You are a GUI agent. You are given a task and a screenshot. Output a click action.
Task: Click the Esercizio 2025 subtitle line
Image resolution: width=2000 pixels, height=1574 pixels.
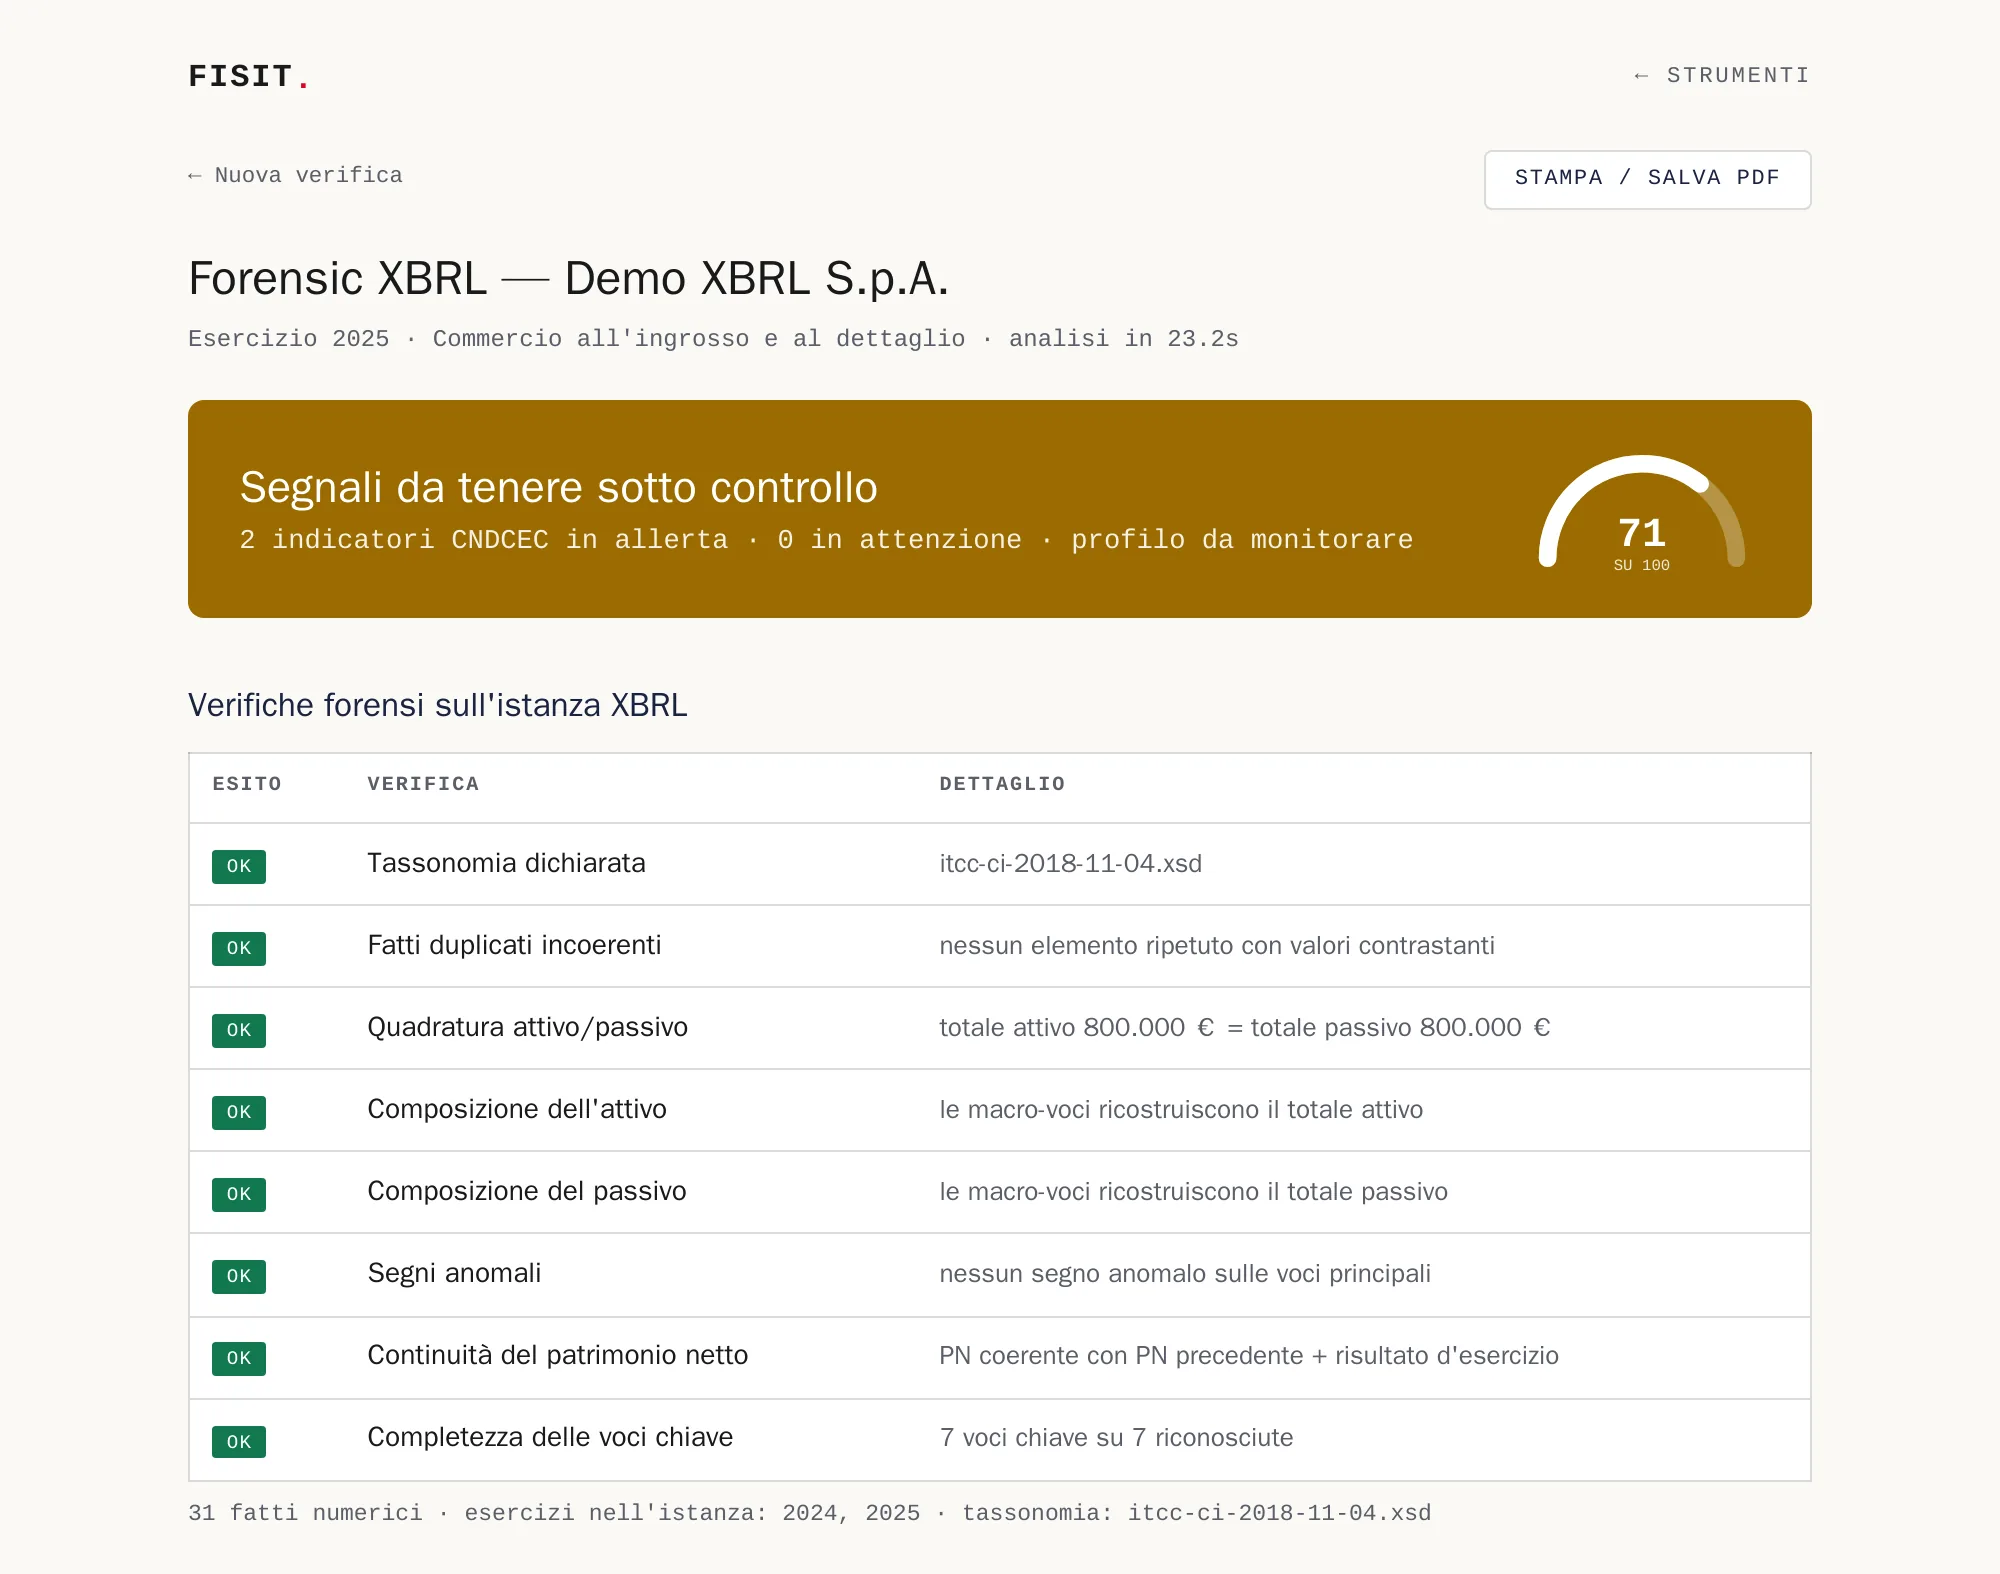pos(713,338)
